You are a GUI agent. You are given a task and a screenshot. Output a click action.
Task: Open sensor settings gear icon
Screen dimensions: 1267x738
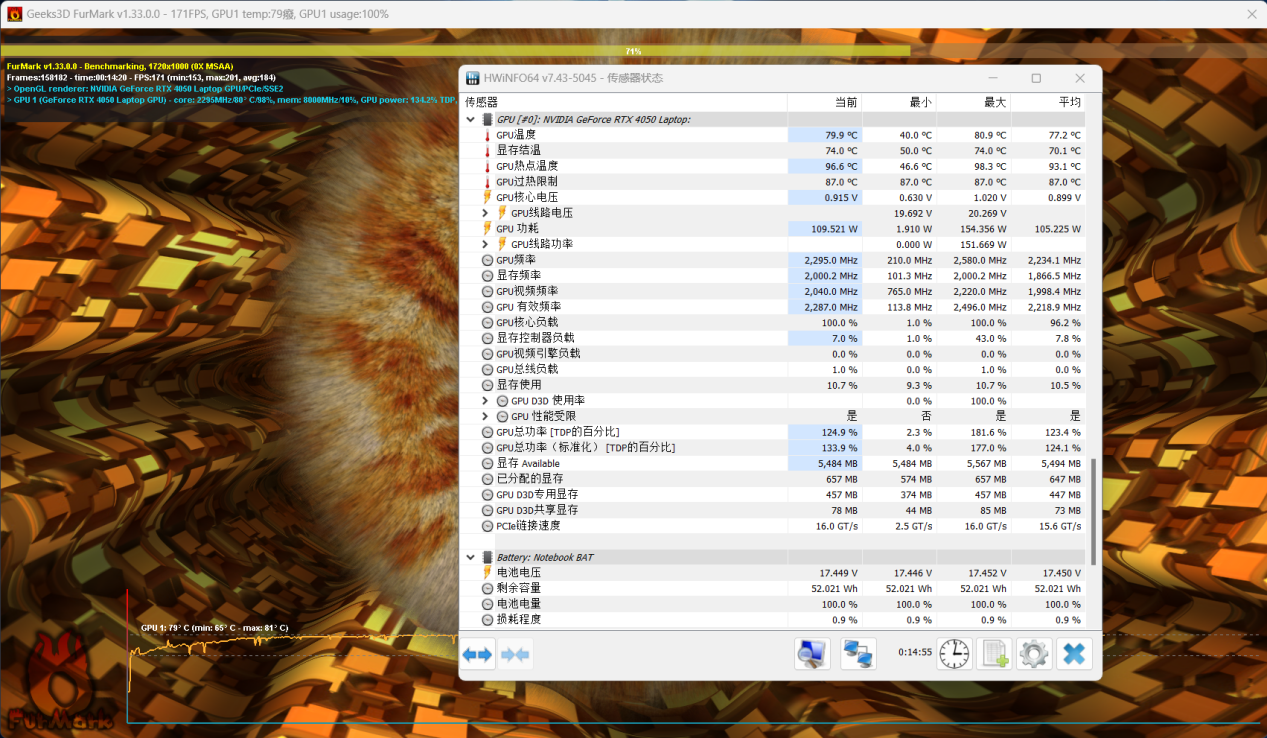[1034, 654]
